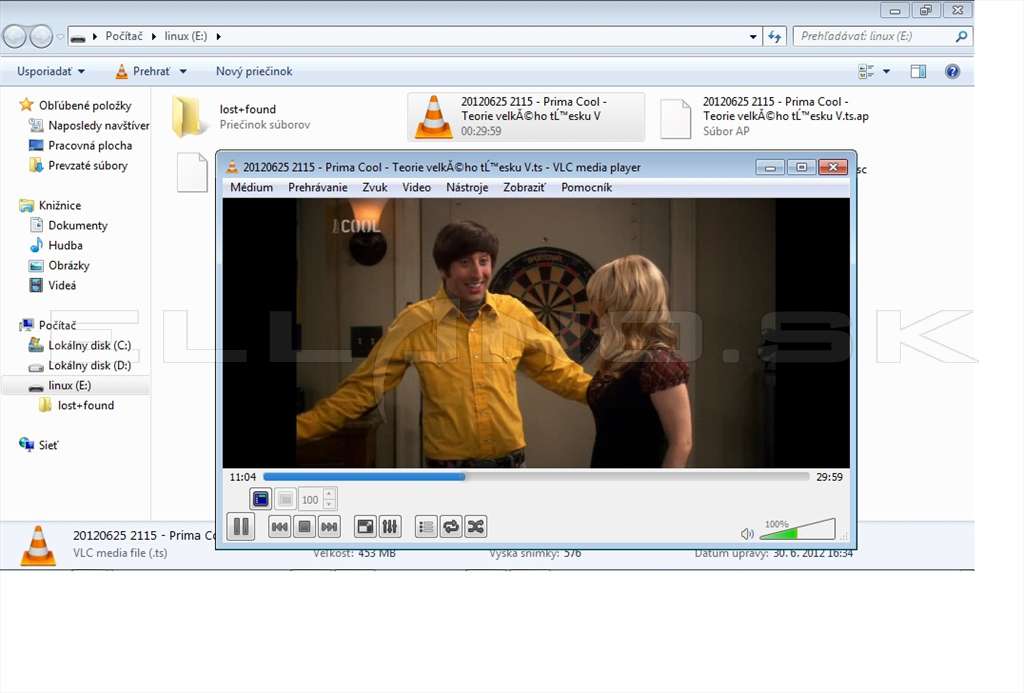The height and width of the screenshot is (693, 1024).
Task: Open the Nástroje menu in VLC
Action: coord(467,187)
